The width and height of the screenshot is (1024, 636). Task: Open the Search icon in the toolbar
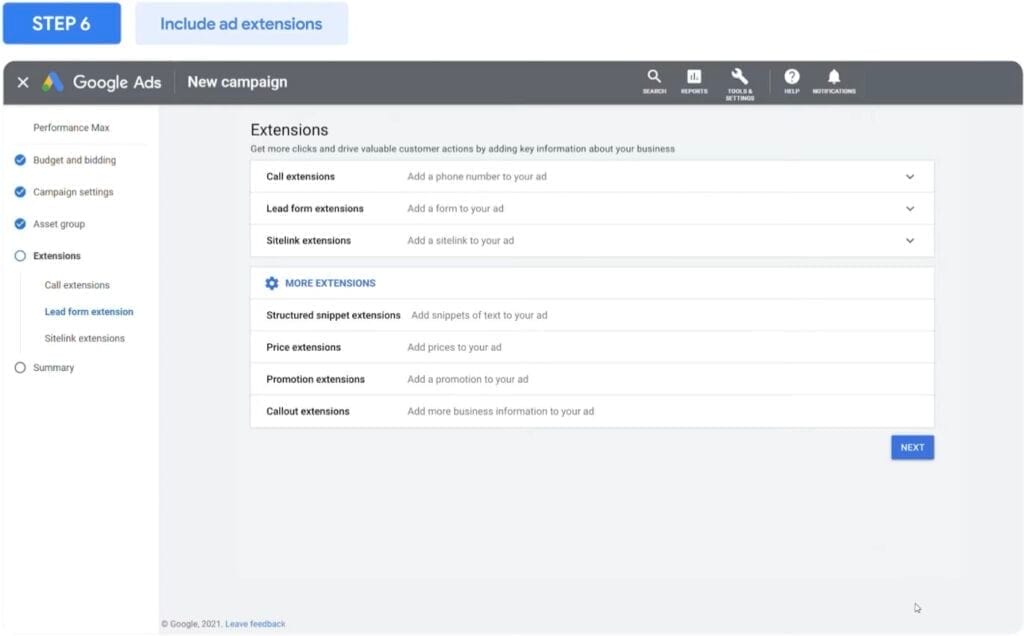[654, 80]
